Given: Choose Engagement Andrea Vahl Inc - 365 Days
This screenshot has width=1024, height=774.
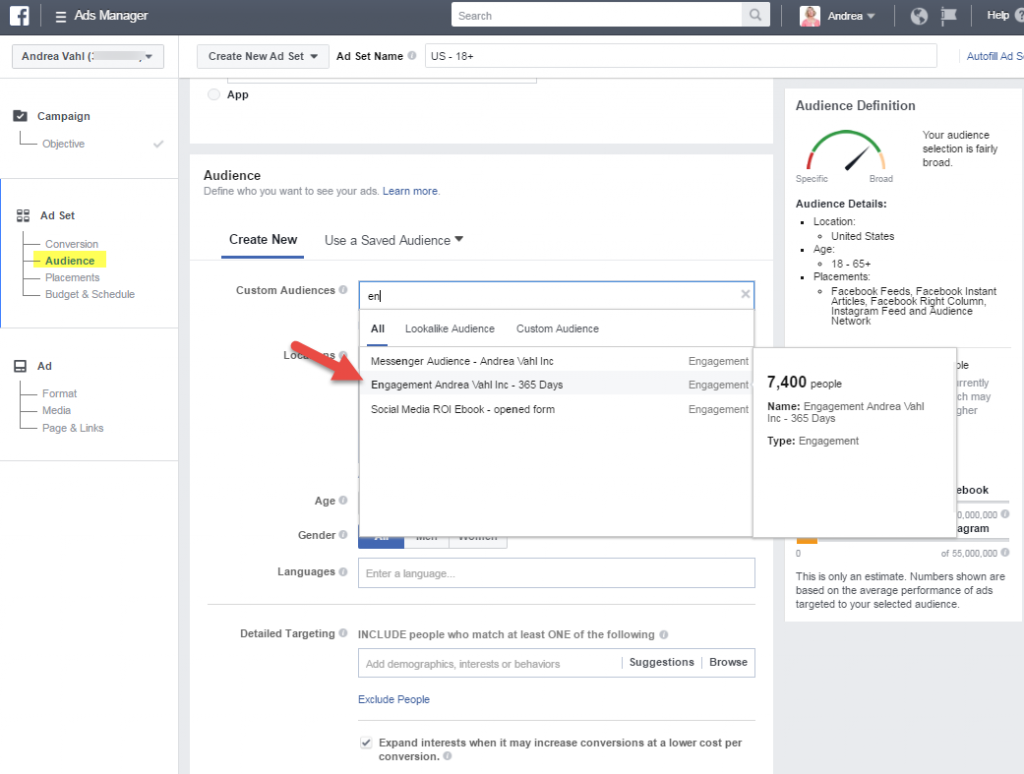Looking at the screenshot, I should click(556, 384).
